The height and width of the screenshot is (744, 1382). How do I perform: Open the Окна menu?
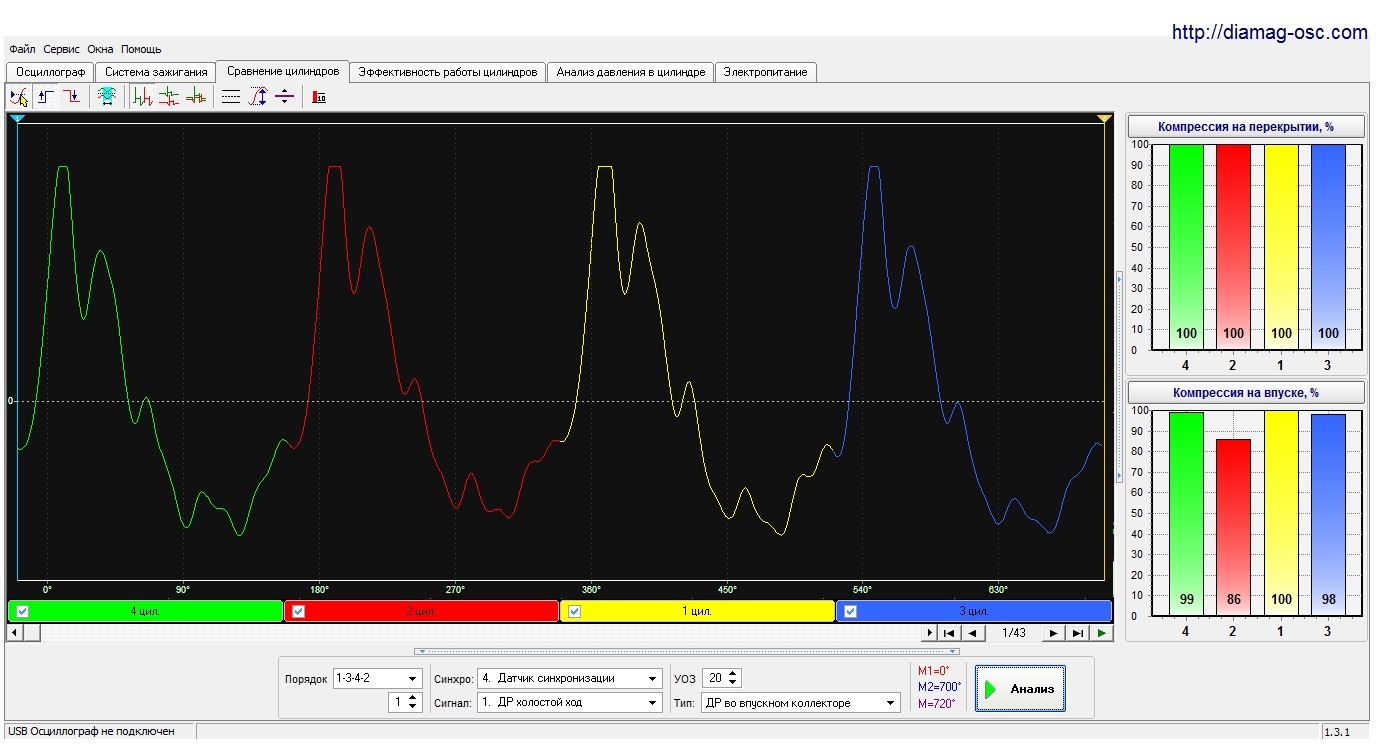click(100, 49)
